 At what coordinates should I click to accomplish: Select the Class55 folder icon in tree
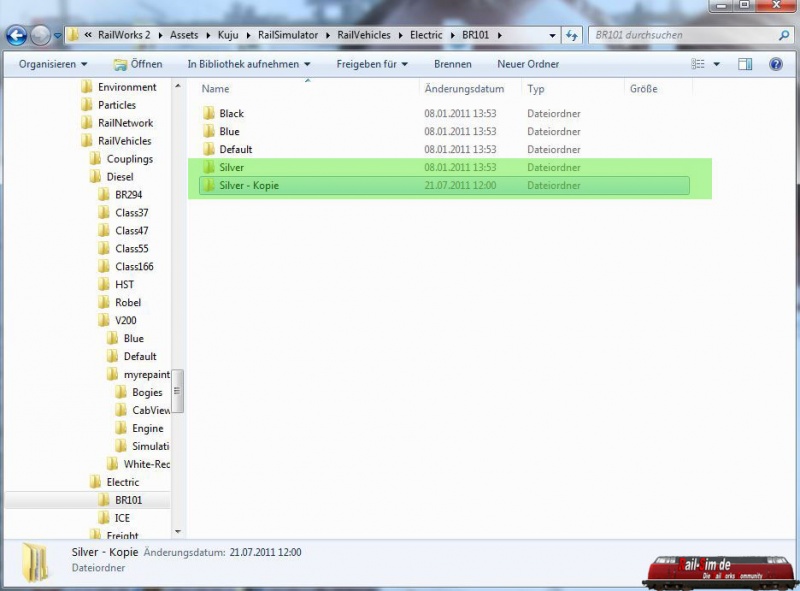[104, 249]
